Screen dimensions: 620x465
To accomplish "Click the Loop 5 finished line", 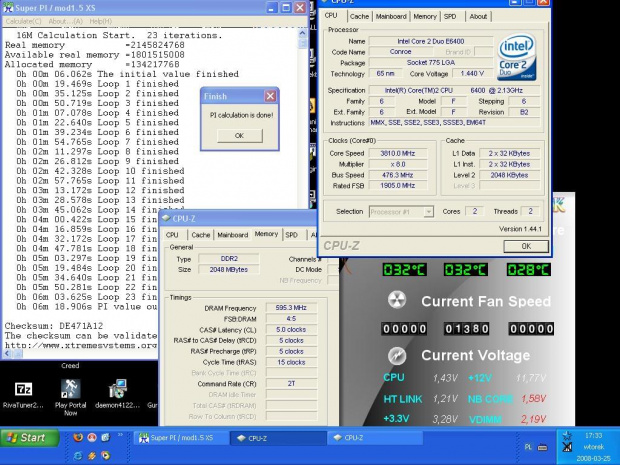I will point(98,123).
